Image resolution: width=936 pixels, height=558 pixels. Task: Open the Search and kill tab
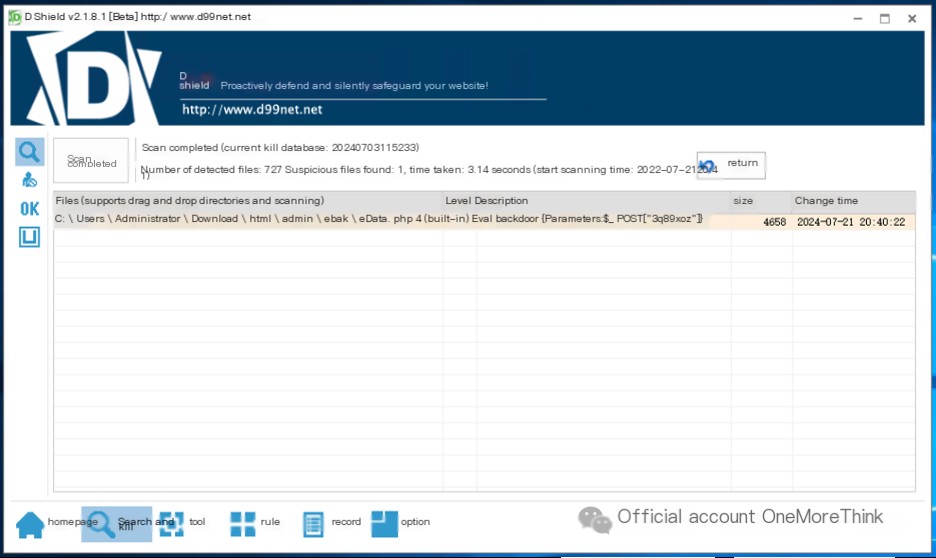[116, 523]
